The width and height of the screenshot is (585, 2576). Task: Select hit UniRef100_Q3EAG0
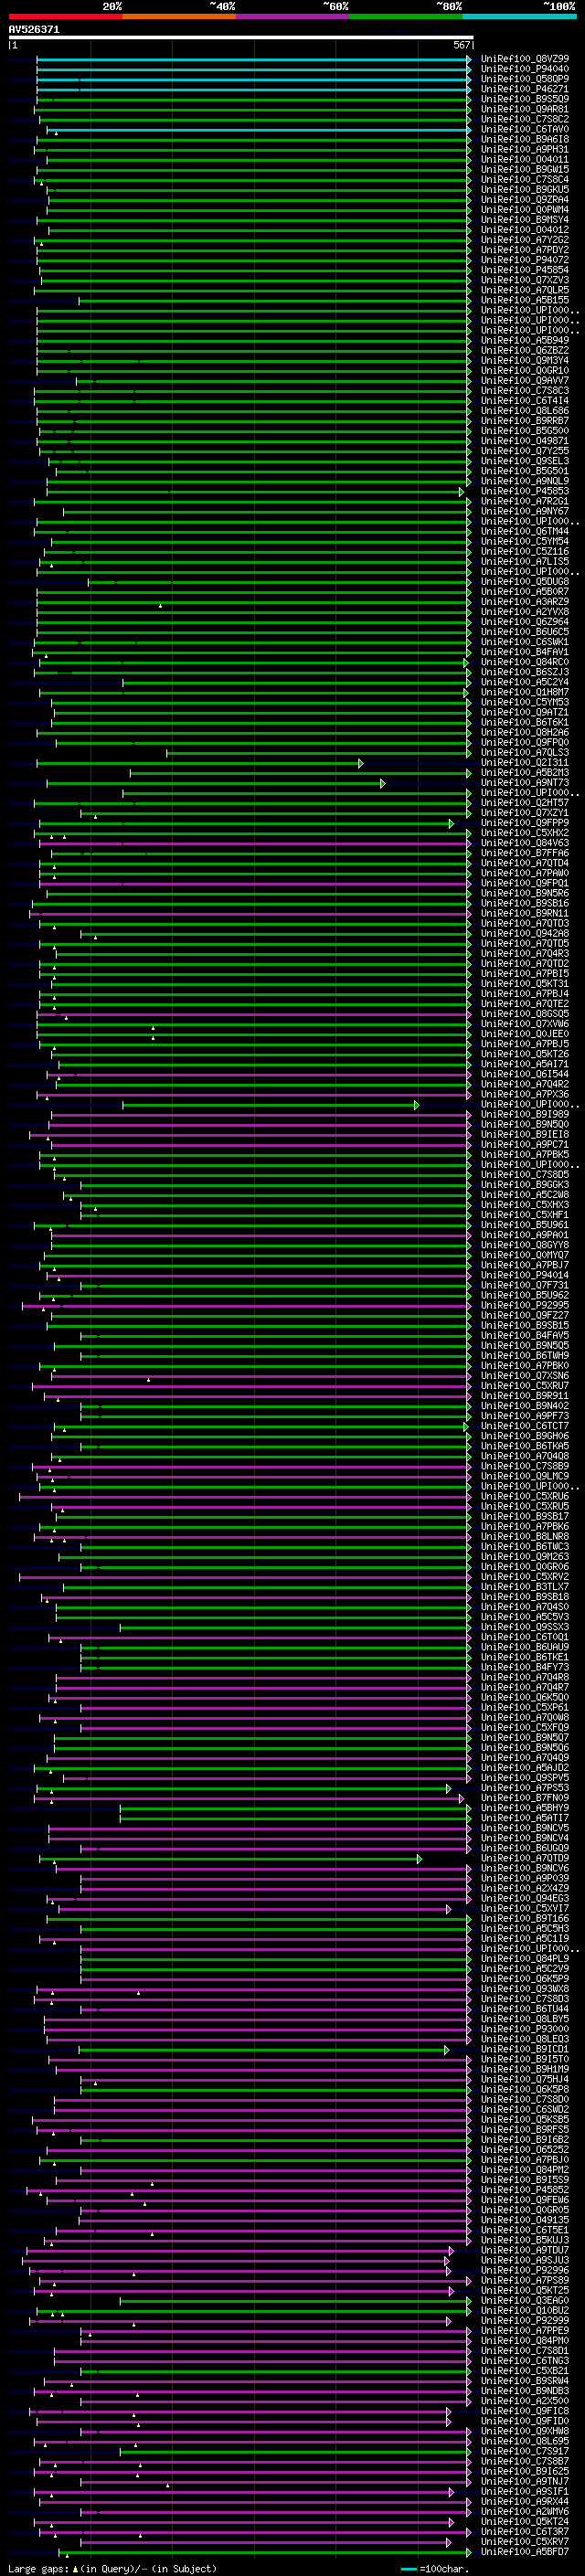[525, 2300]
